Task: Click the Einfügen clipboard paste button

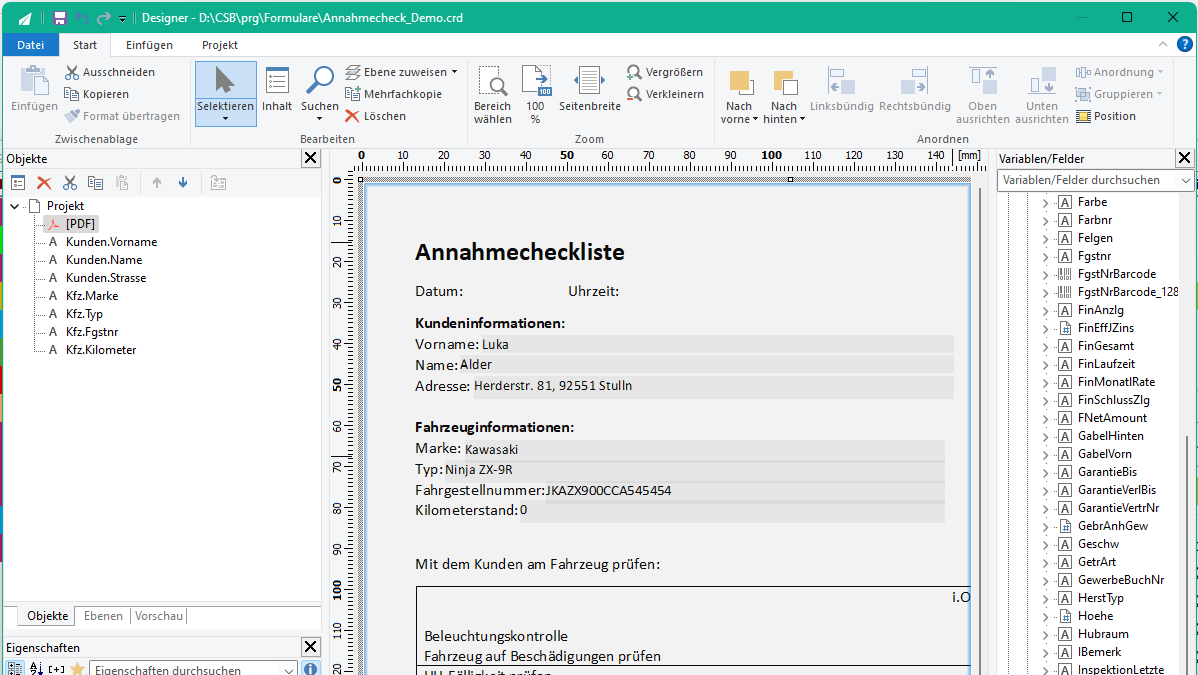Action: coord(34,89)
